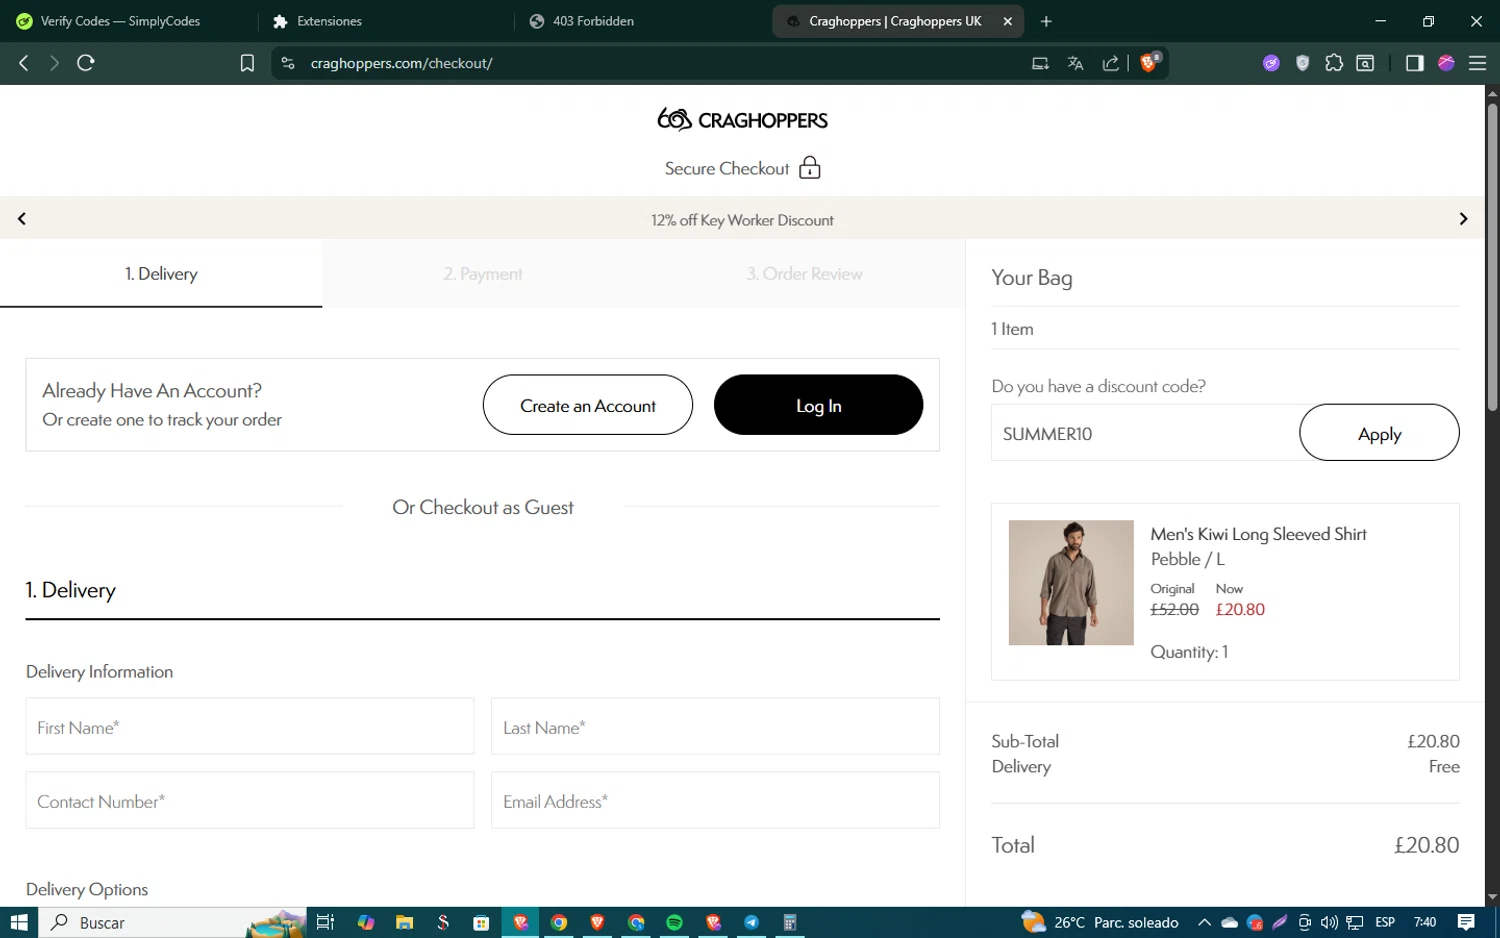
Task: Open the tab search window icon
Action: click(1365, 63)
